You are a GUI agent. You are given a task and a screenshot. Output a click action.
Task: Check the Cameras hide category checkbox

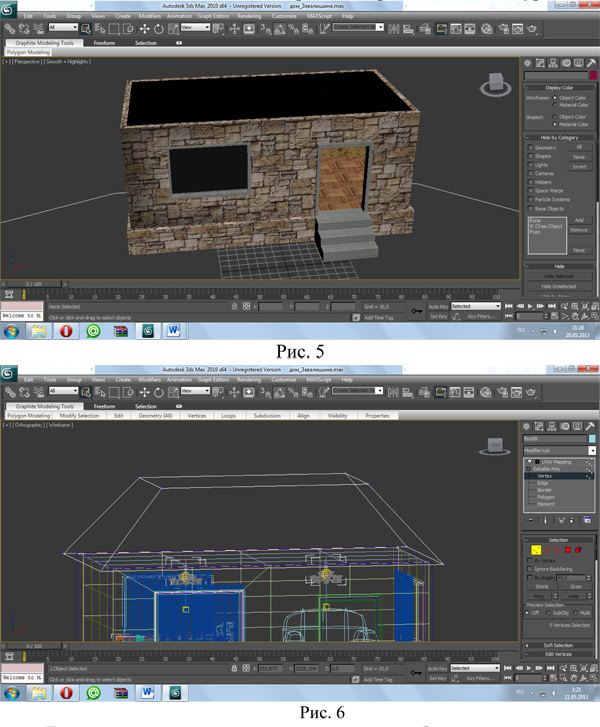pos(530,173)
